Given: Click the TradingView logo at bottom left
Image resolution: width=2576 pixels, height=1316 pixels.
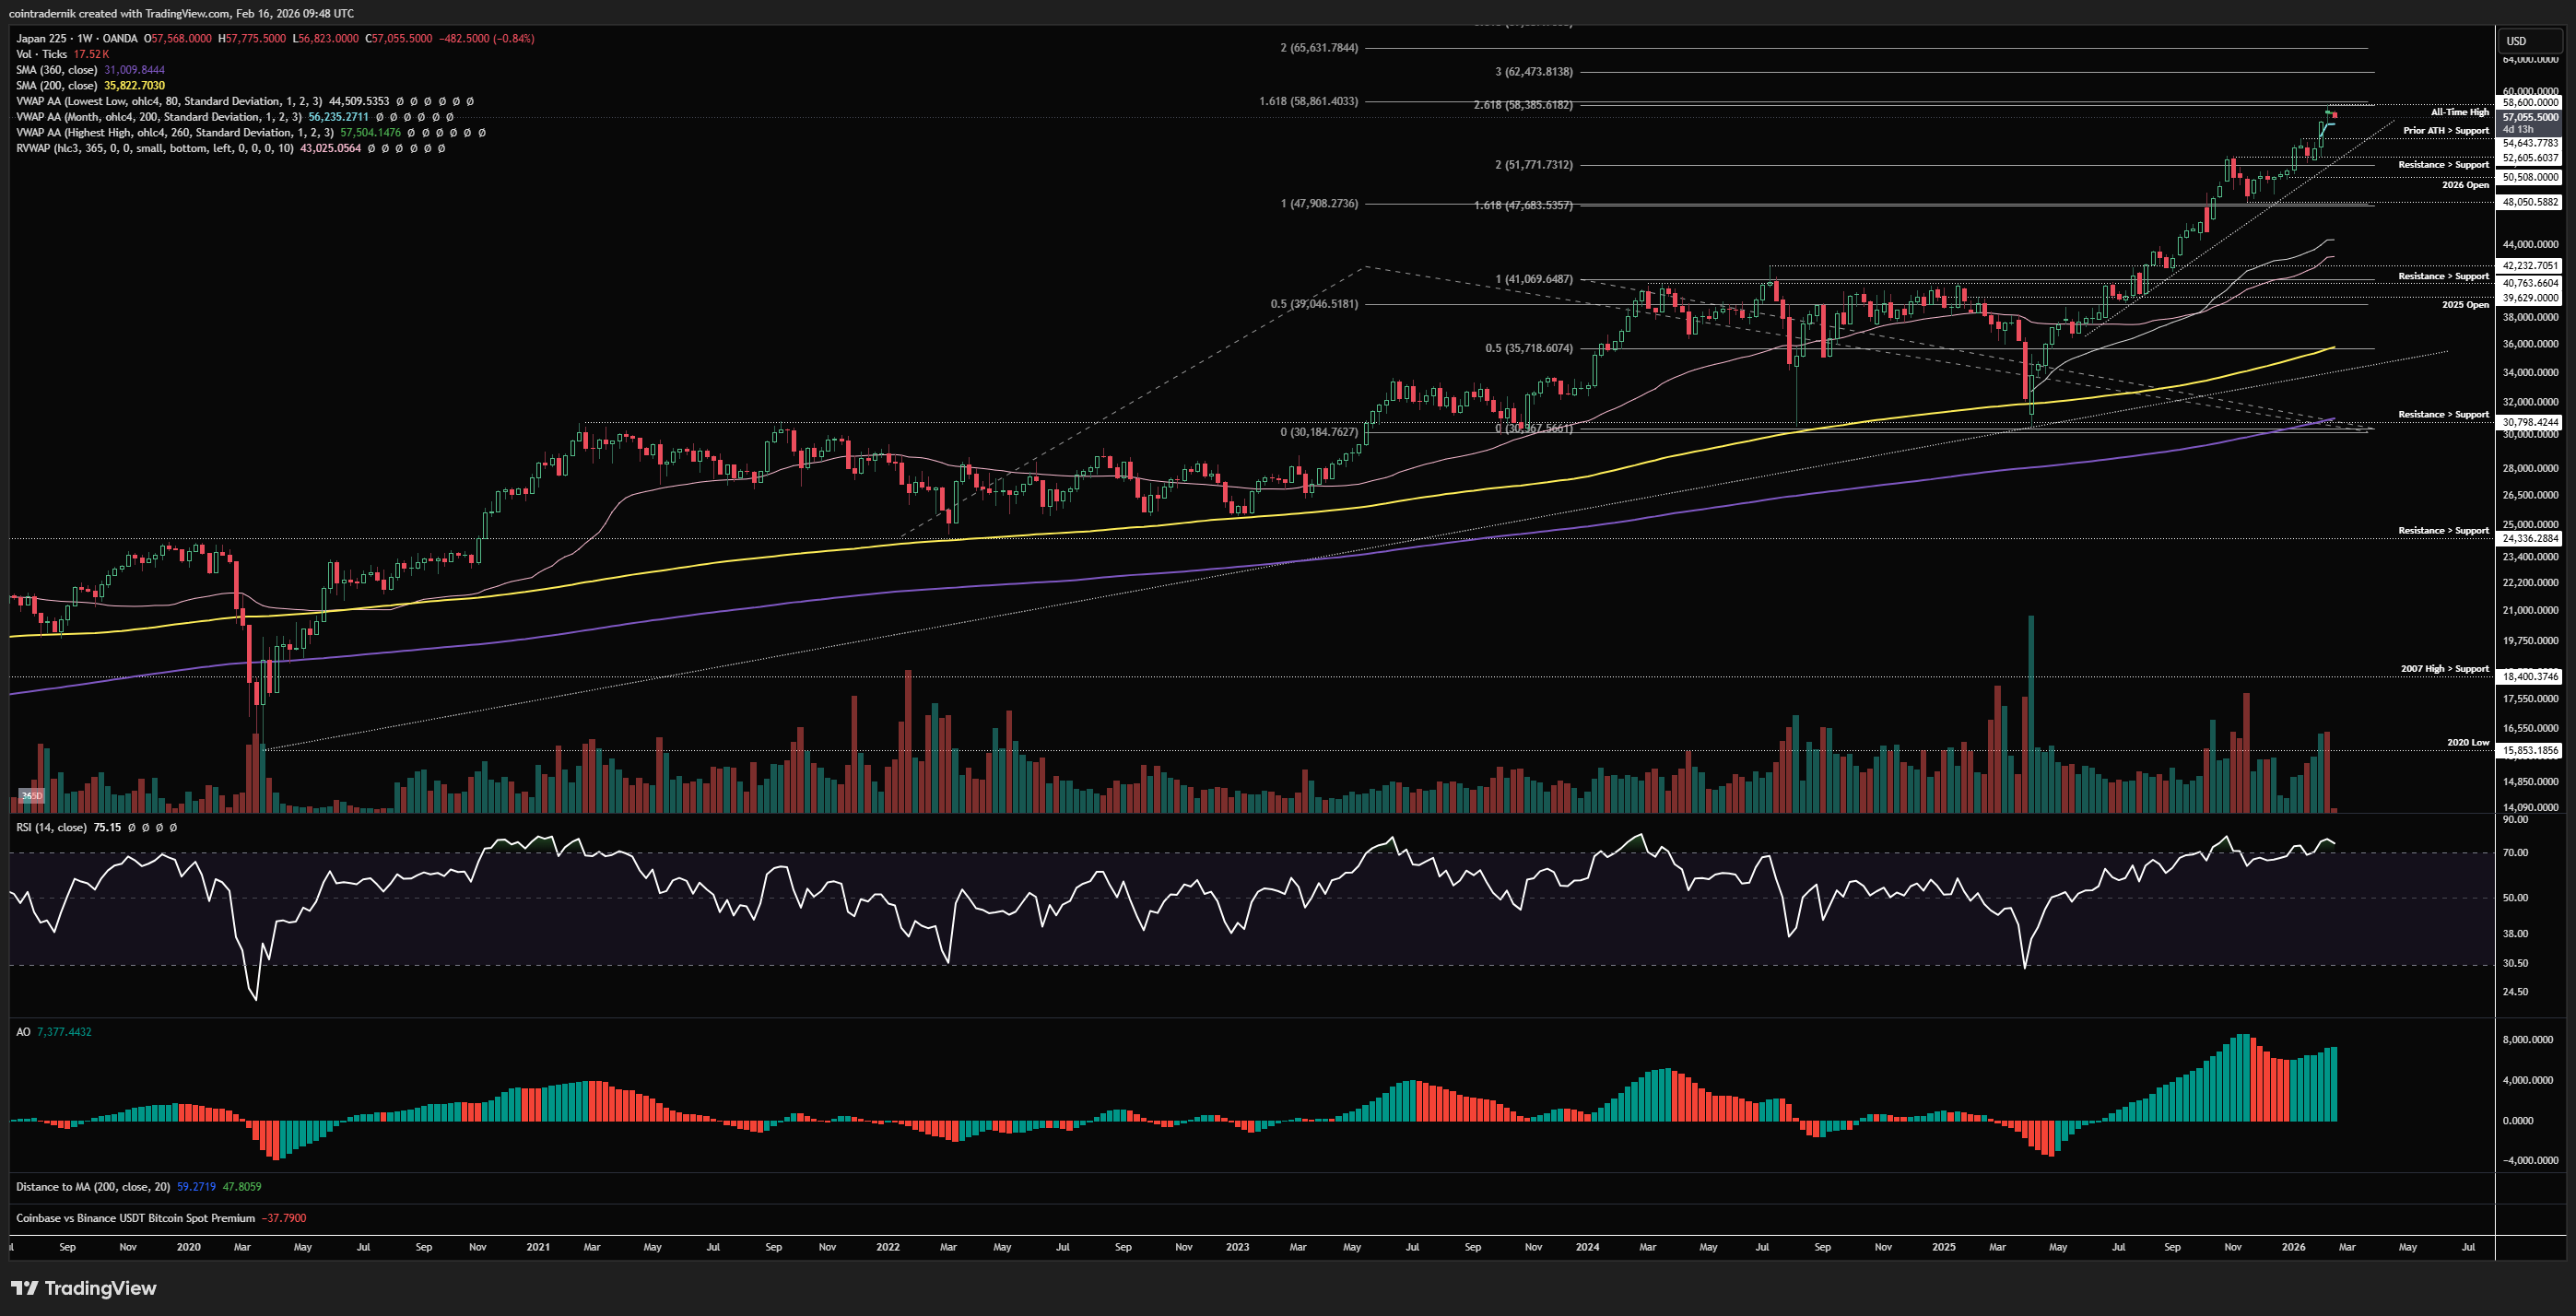Looking at the screenshot, I should (84, 1288).
